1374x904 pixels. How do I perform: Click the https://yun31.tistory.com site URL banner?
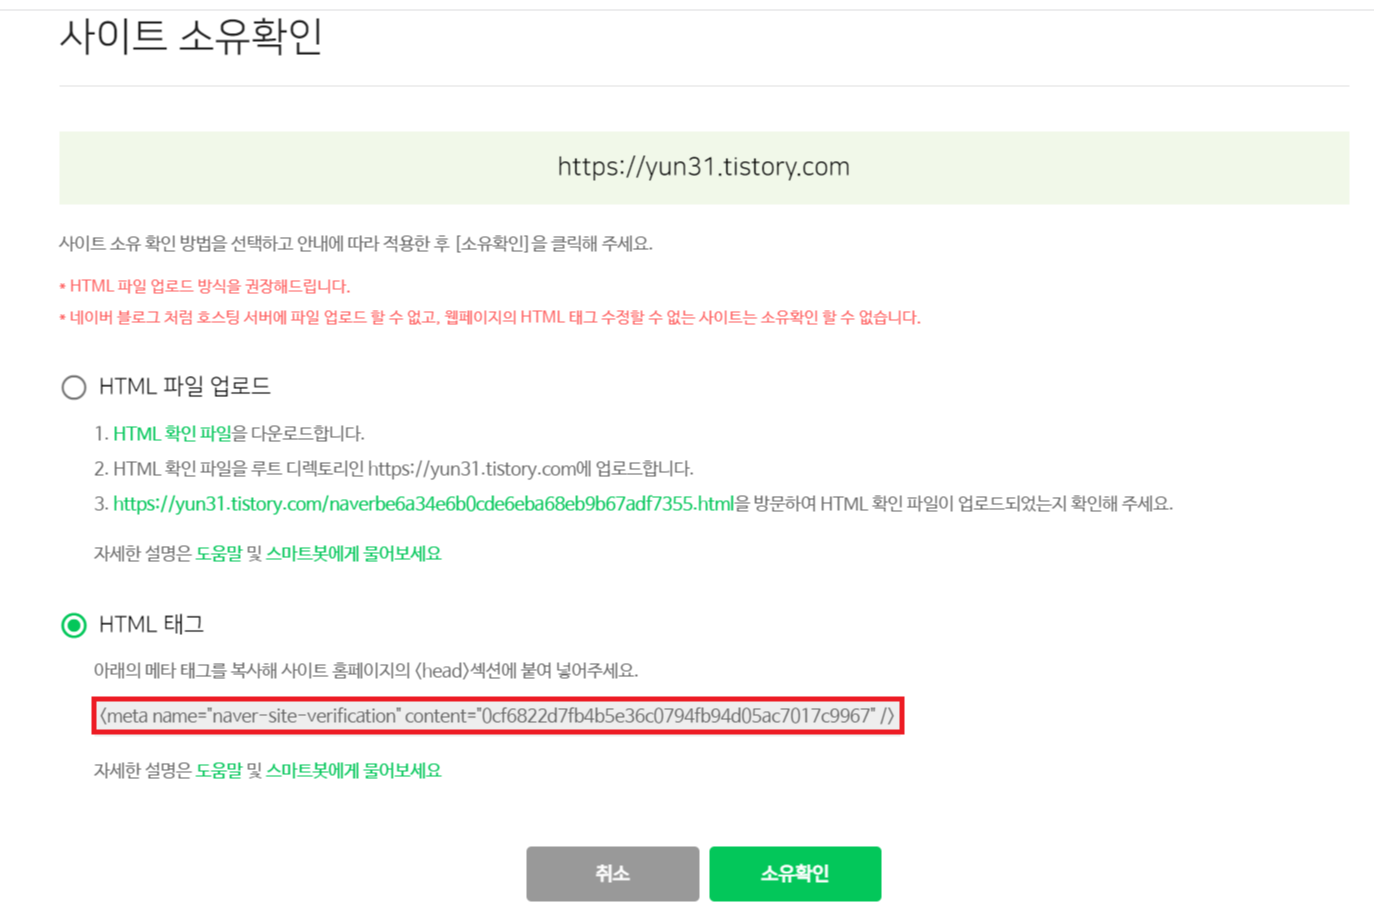(704, 167)
